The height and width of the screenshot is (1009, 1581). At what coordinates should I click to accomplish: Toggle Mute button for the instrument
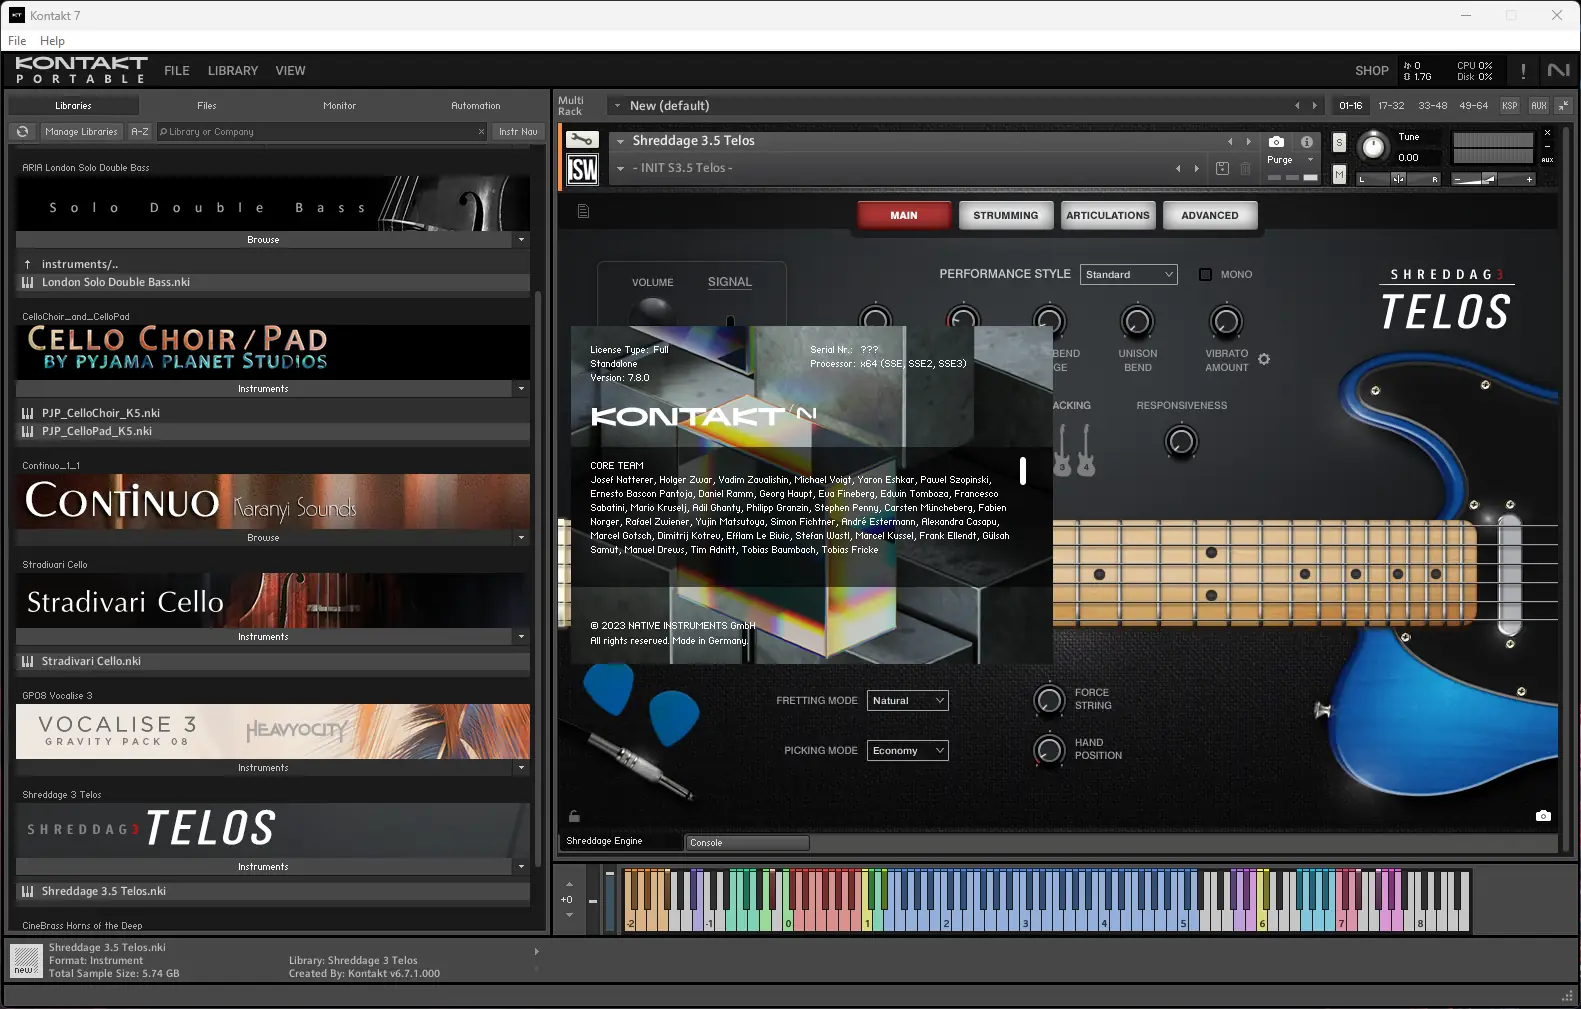pos(1339,175)
